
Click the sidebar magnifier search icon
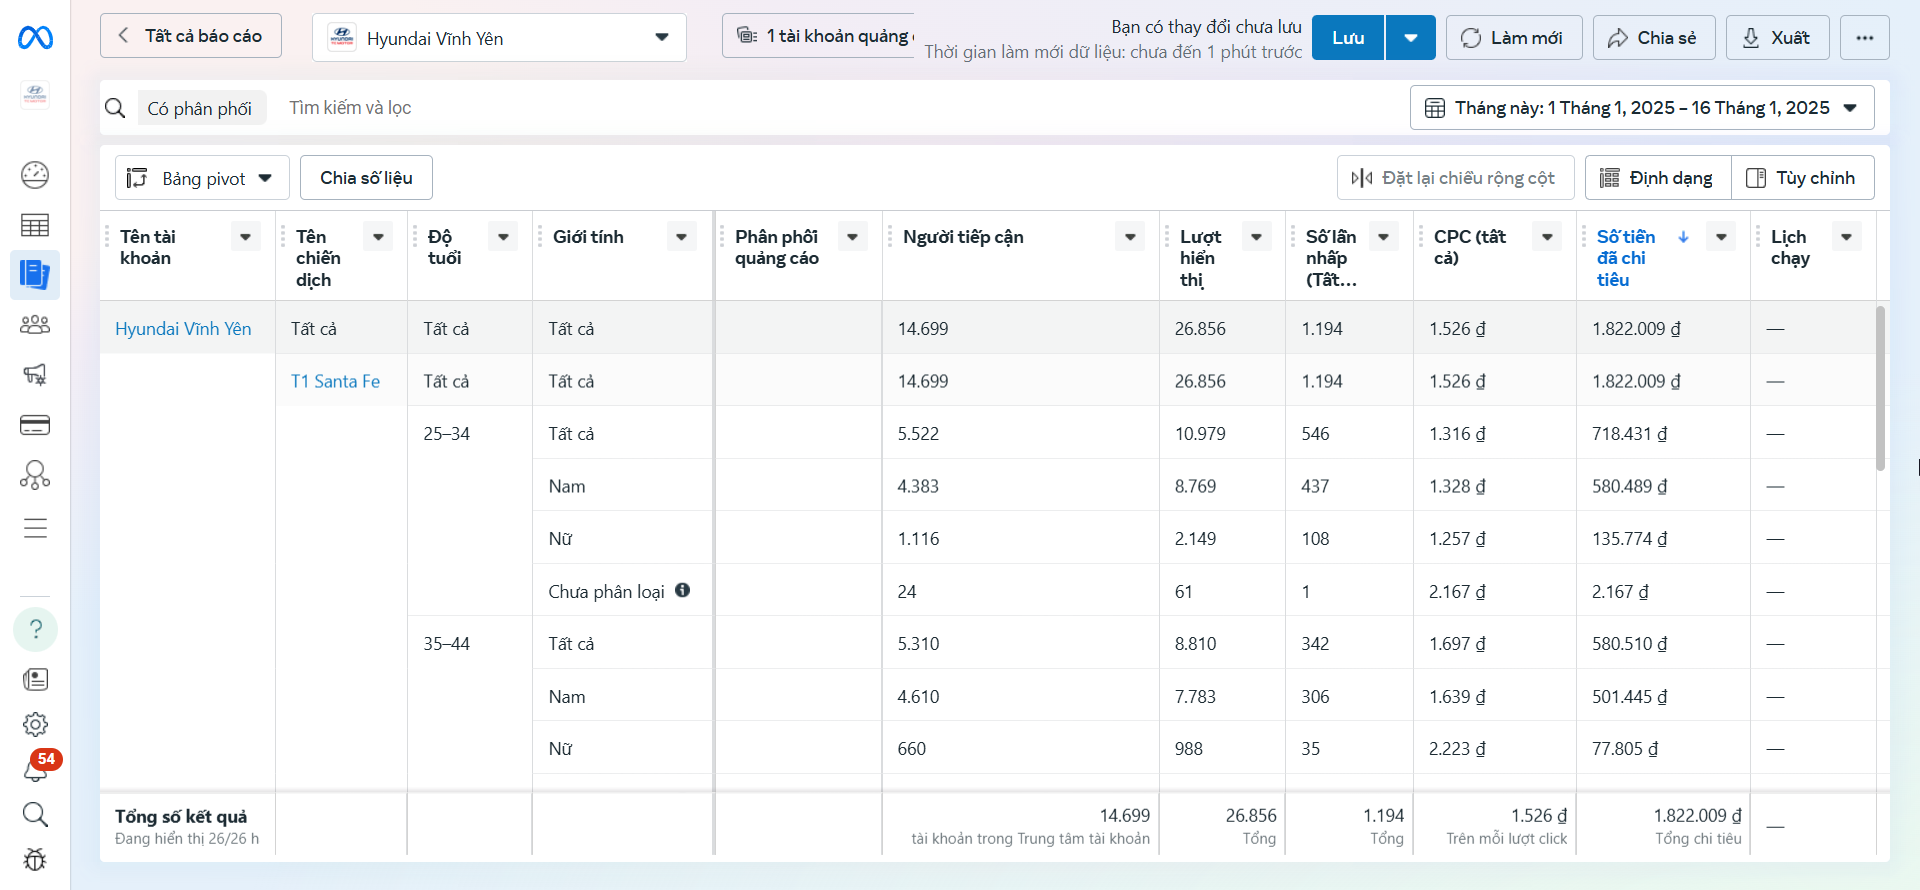point(35,814)
